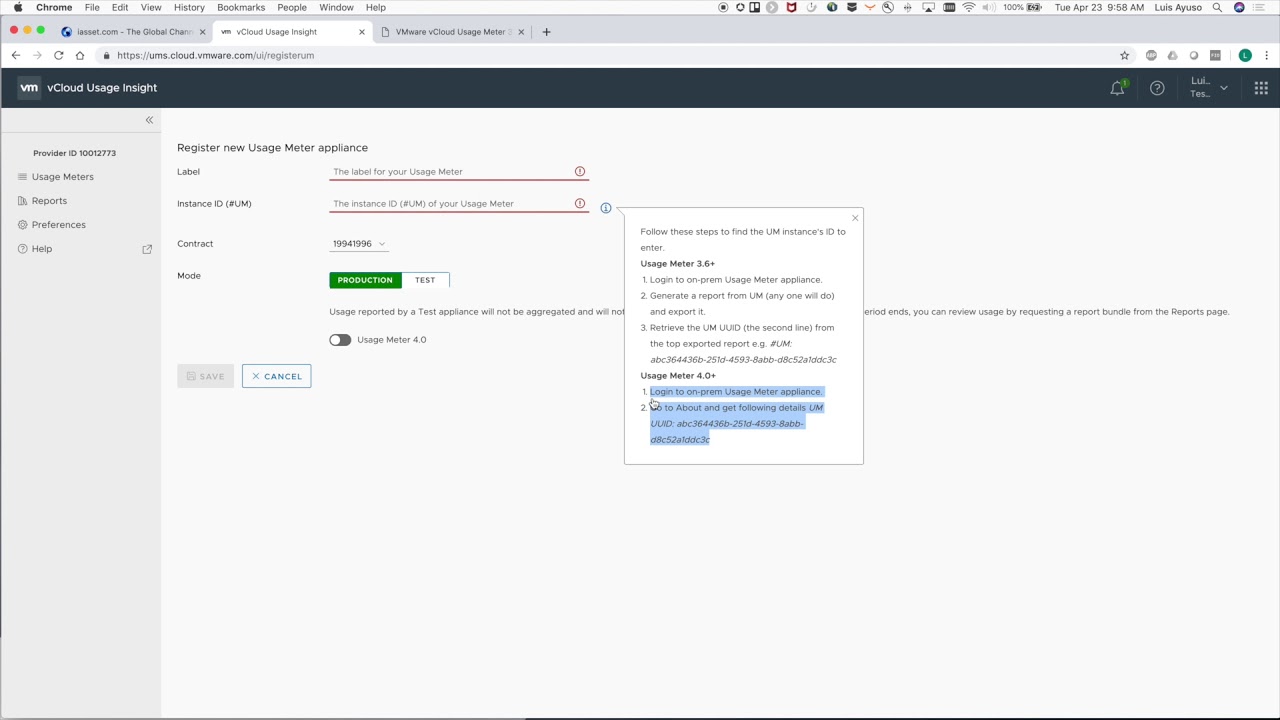Open the View menu

click(151, 8)
